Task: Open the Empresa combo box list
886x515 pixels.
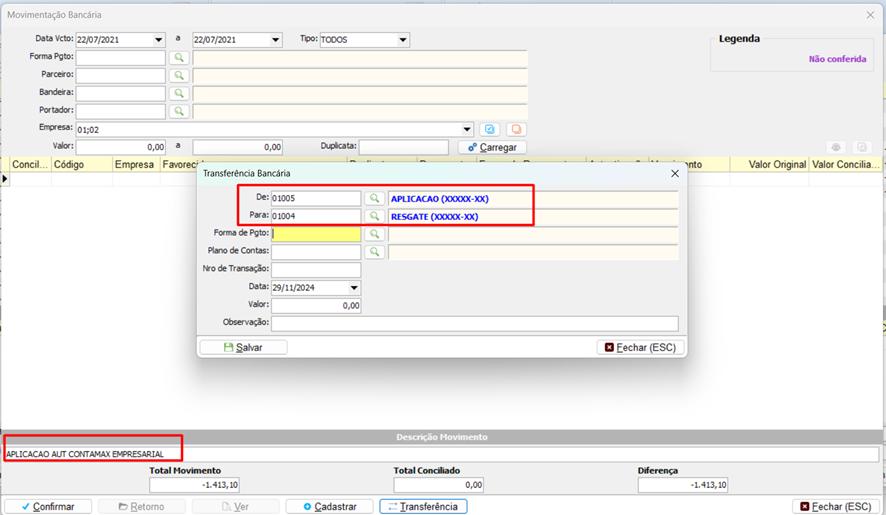Action: (x=468, y=130)
